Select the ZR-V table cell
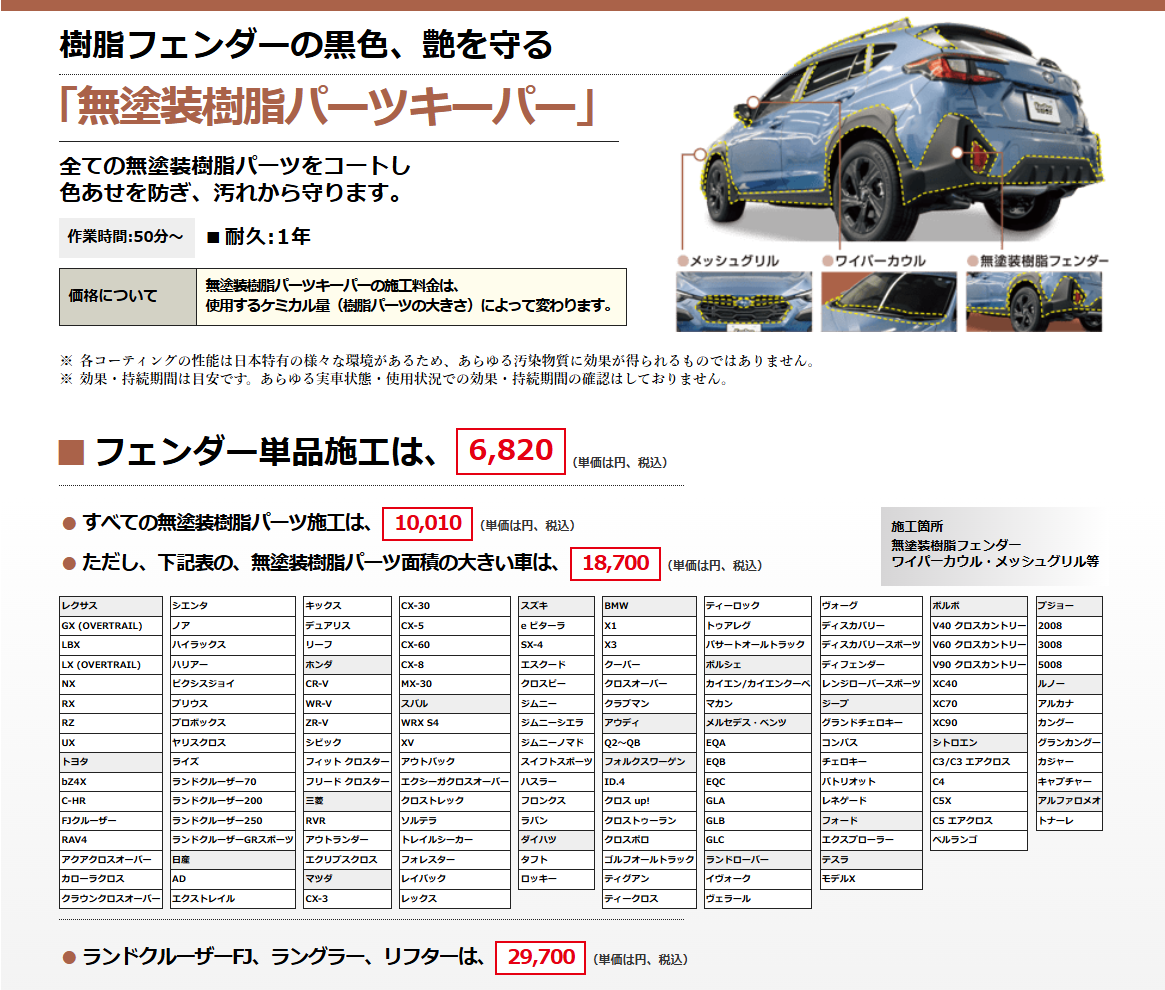1165x990 pixels. click(x=347, y=722)
